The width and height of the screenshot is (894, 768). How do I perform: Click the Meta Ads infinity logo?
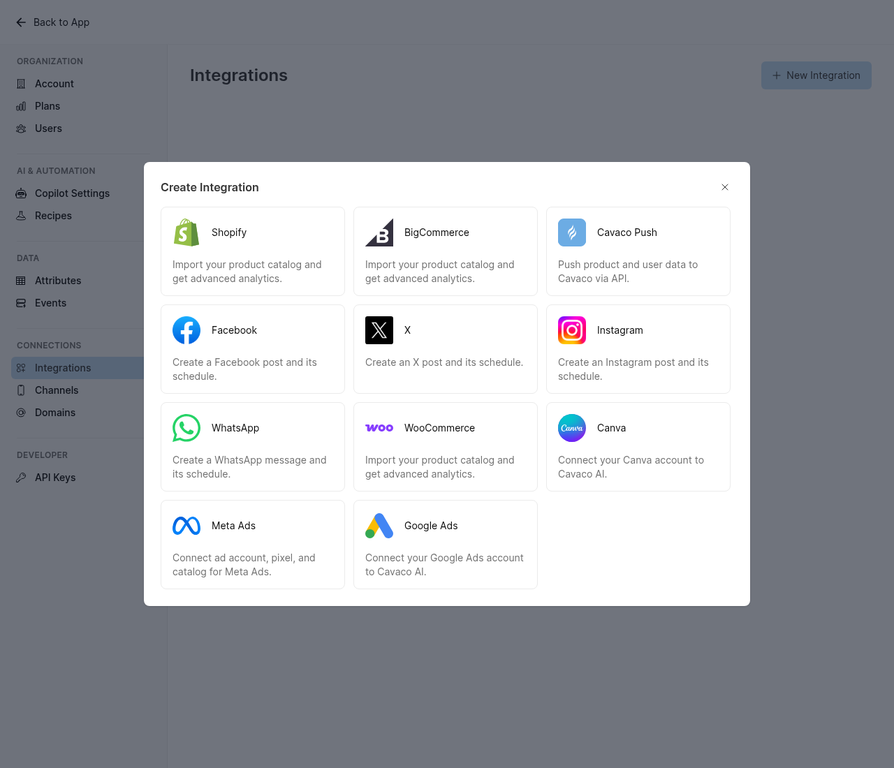(186, 526)
